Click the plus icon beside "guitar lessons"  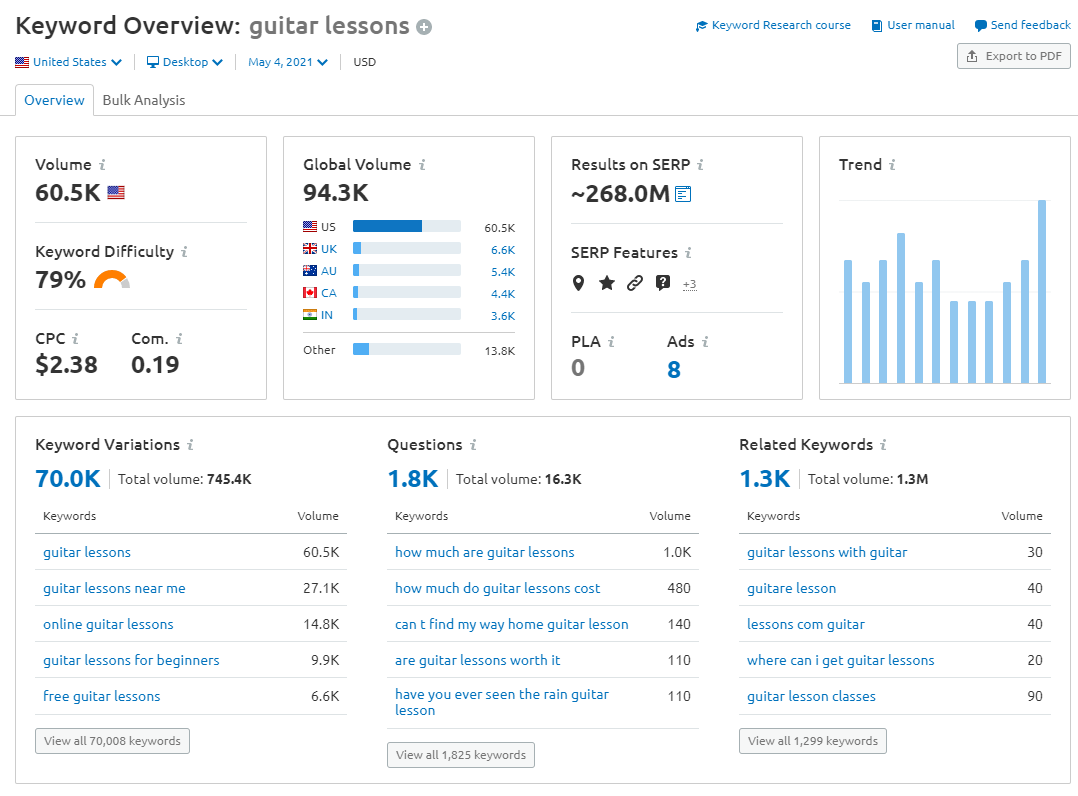click(423, 26)
